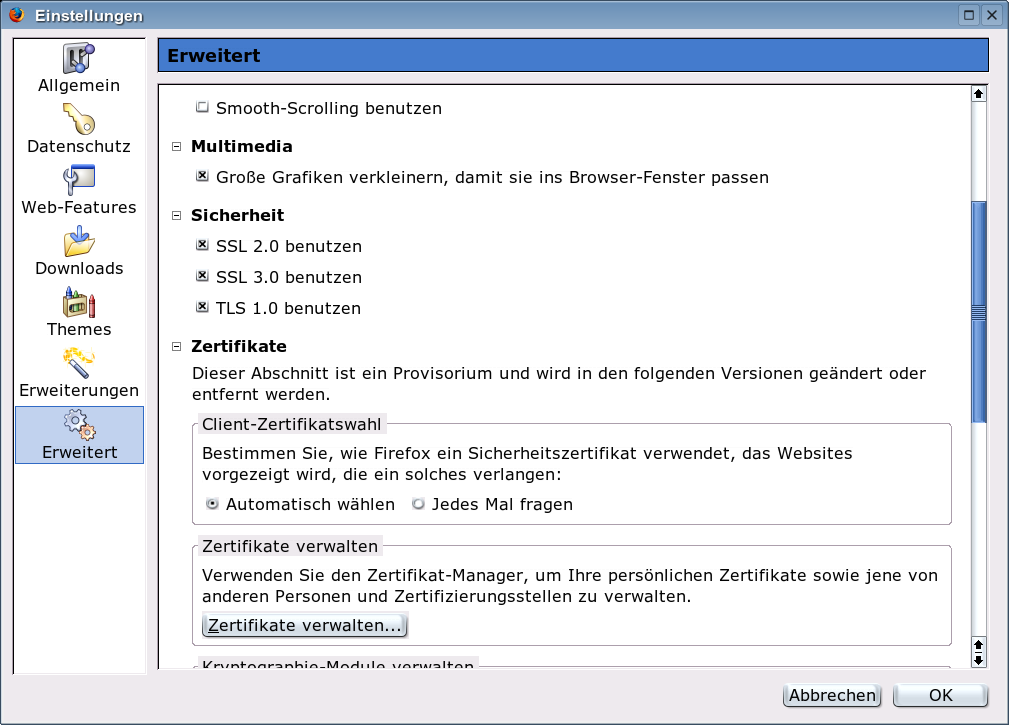1009x725 pixels.
Task: Collapse the Sicherheit section
Action: point(177,215)
